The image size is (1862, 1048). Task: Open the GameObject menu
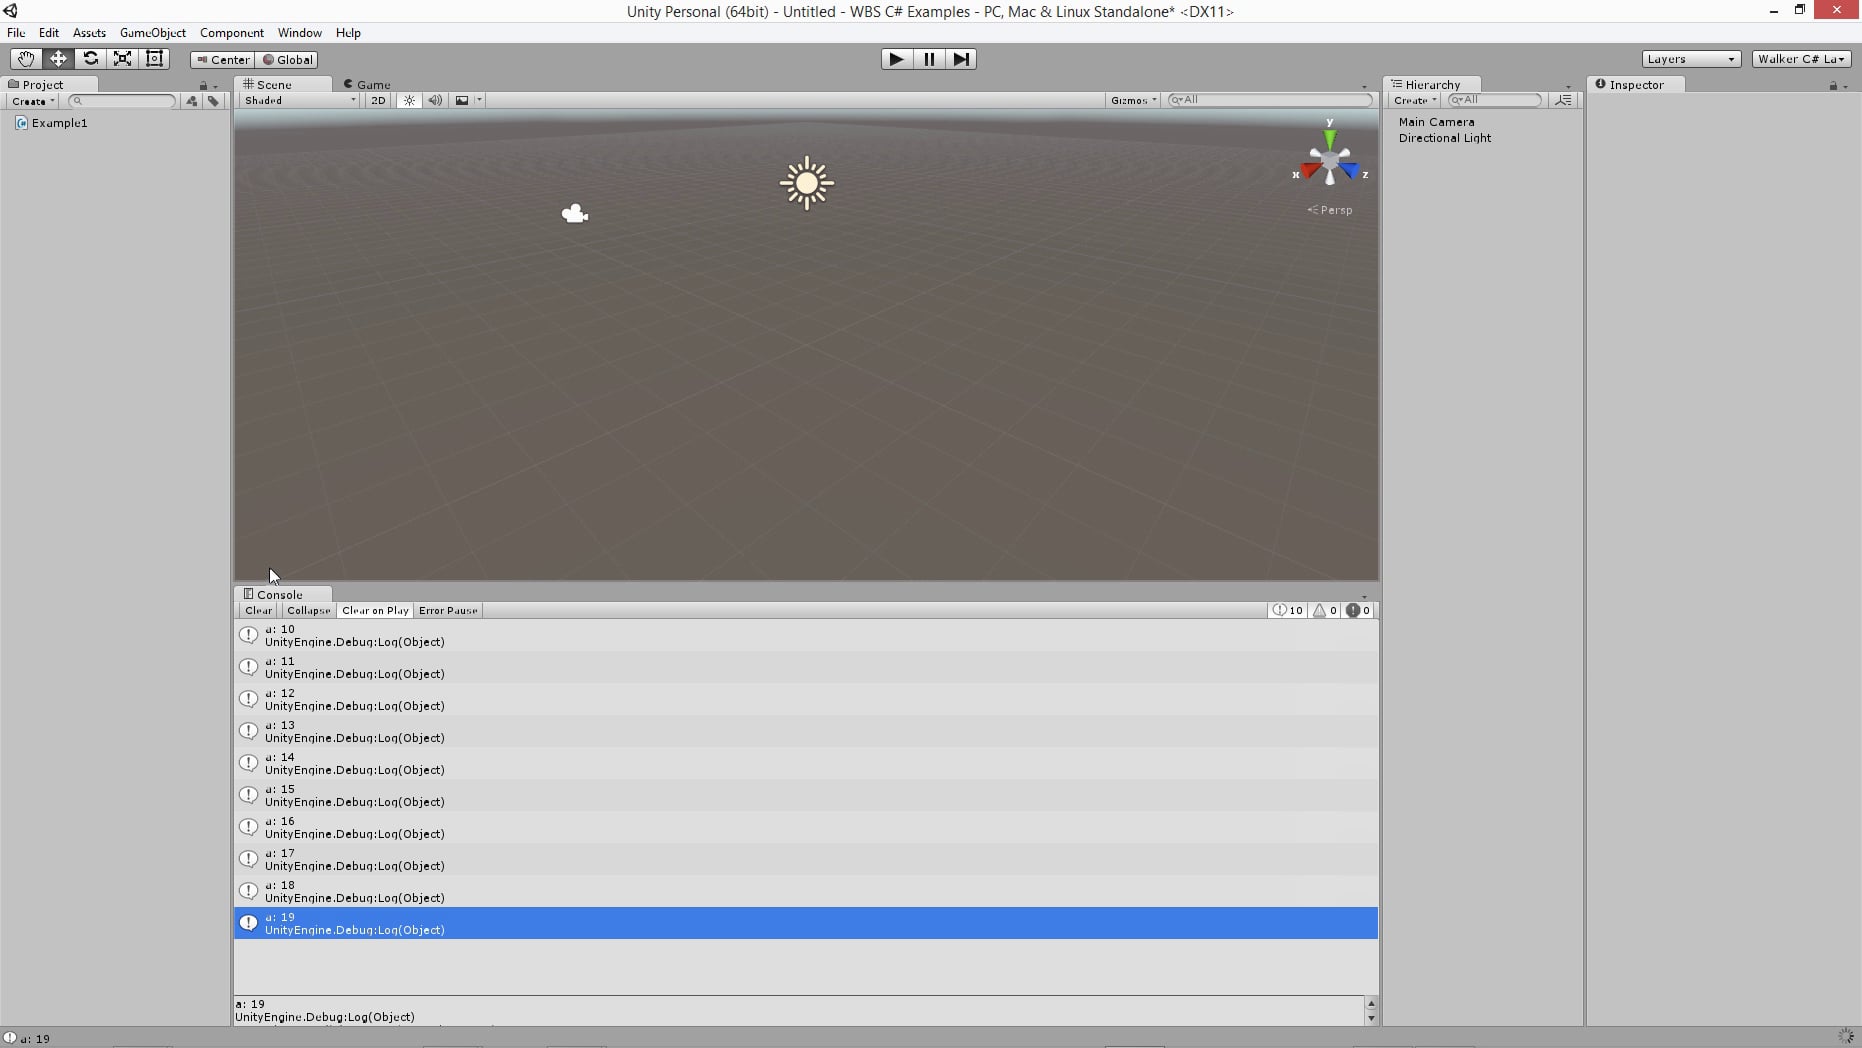(153, 33)
